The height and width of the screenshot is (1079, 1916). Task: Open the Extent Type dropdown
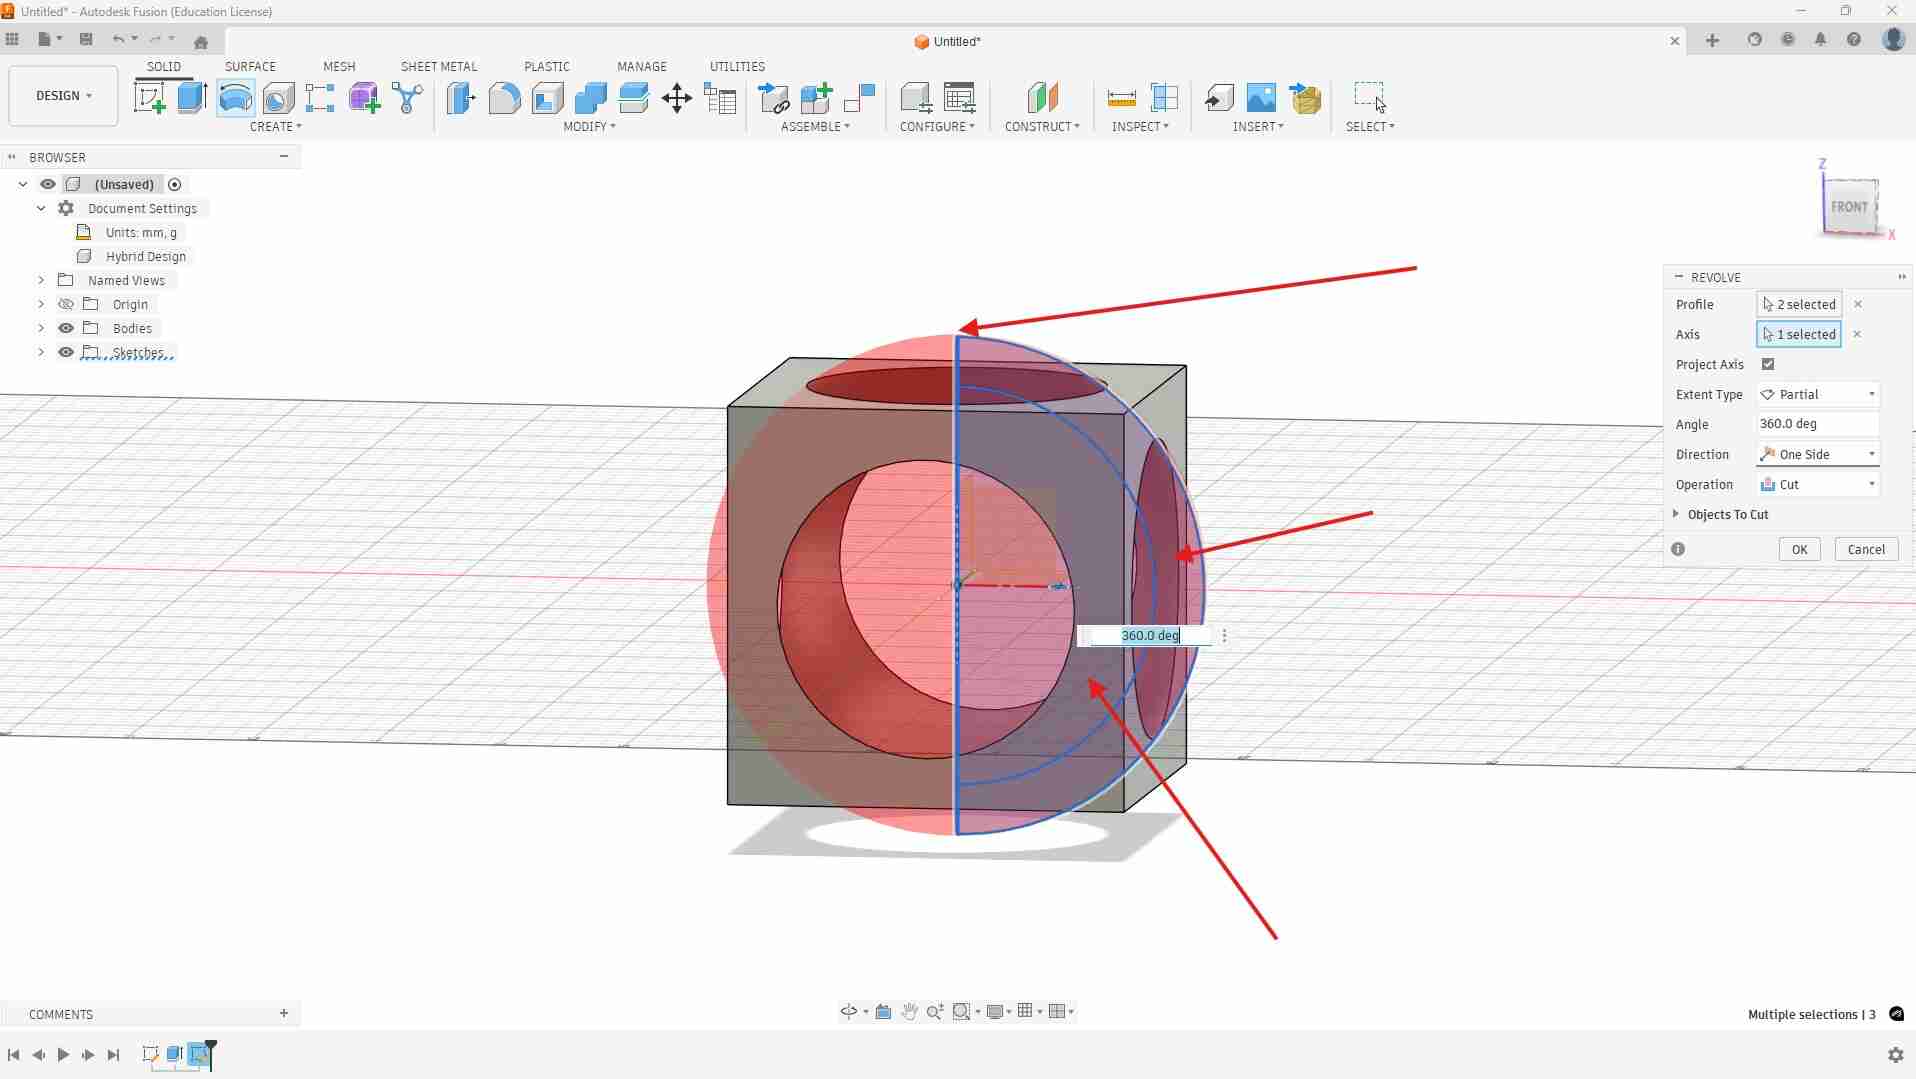click(1818, 394)
